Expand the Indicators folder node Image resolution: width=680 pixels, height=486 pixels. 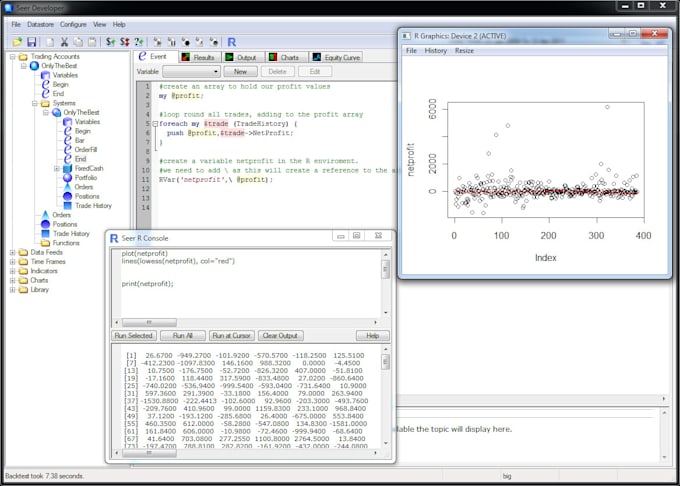(12, 270)
